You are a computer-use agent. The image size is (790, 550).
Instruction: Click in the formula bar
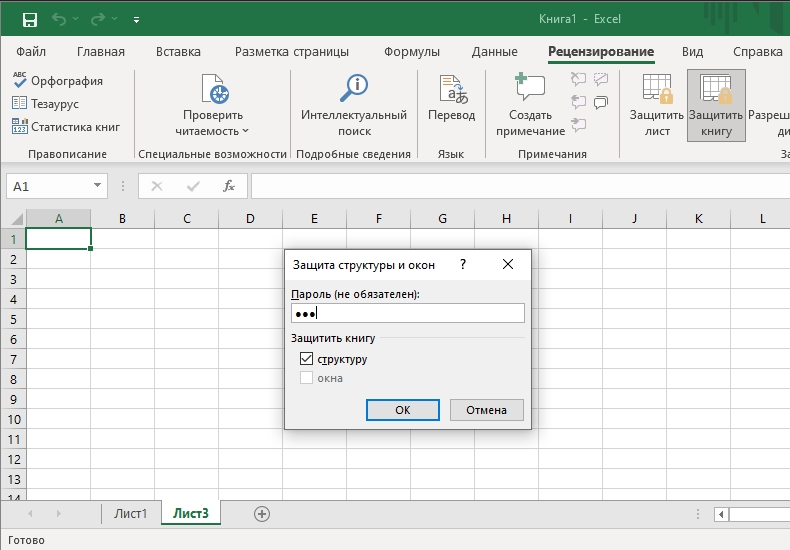[520, 186]
